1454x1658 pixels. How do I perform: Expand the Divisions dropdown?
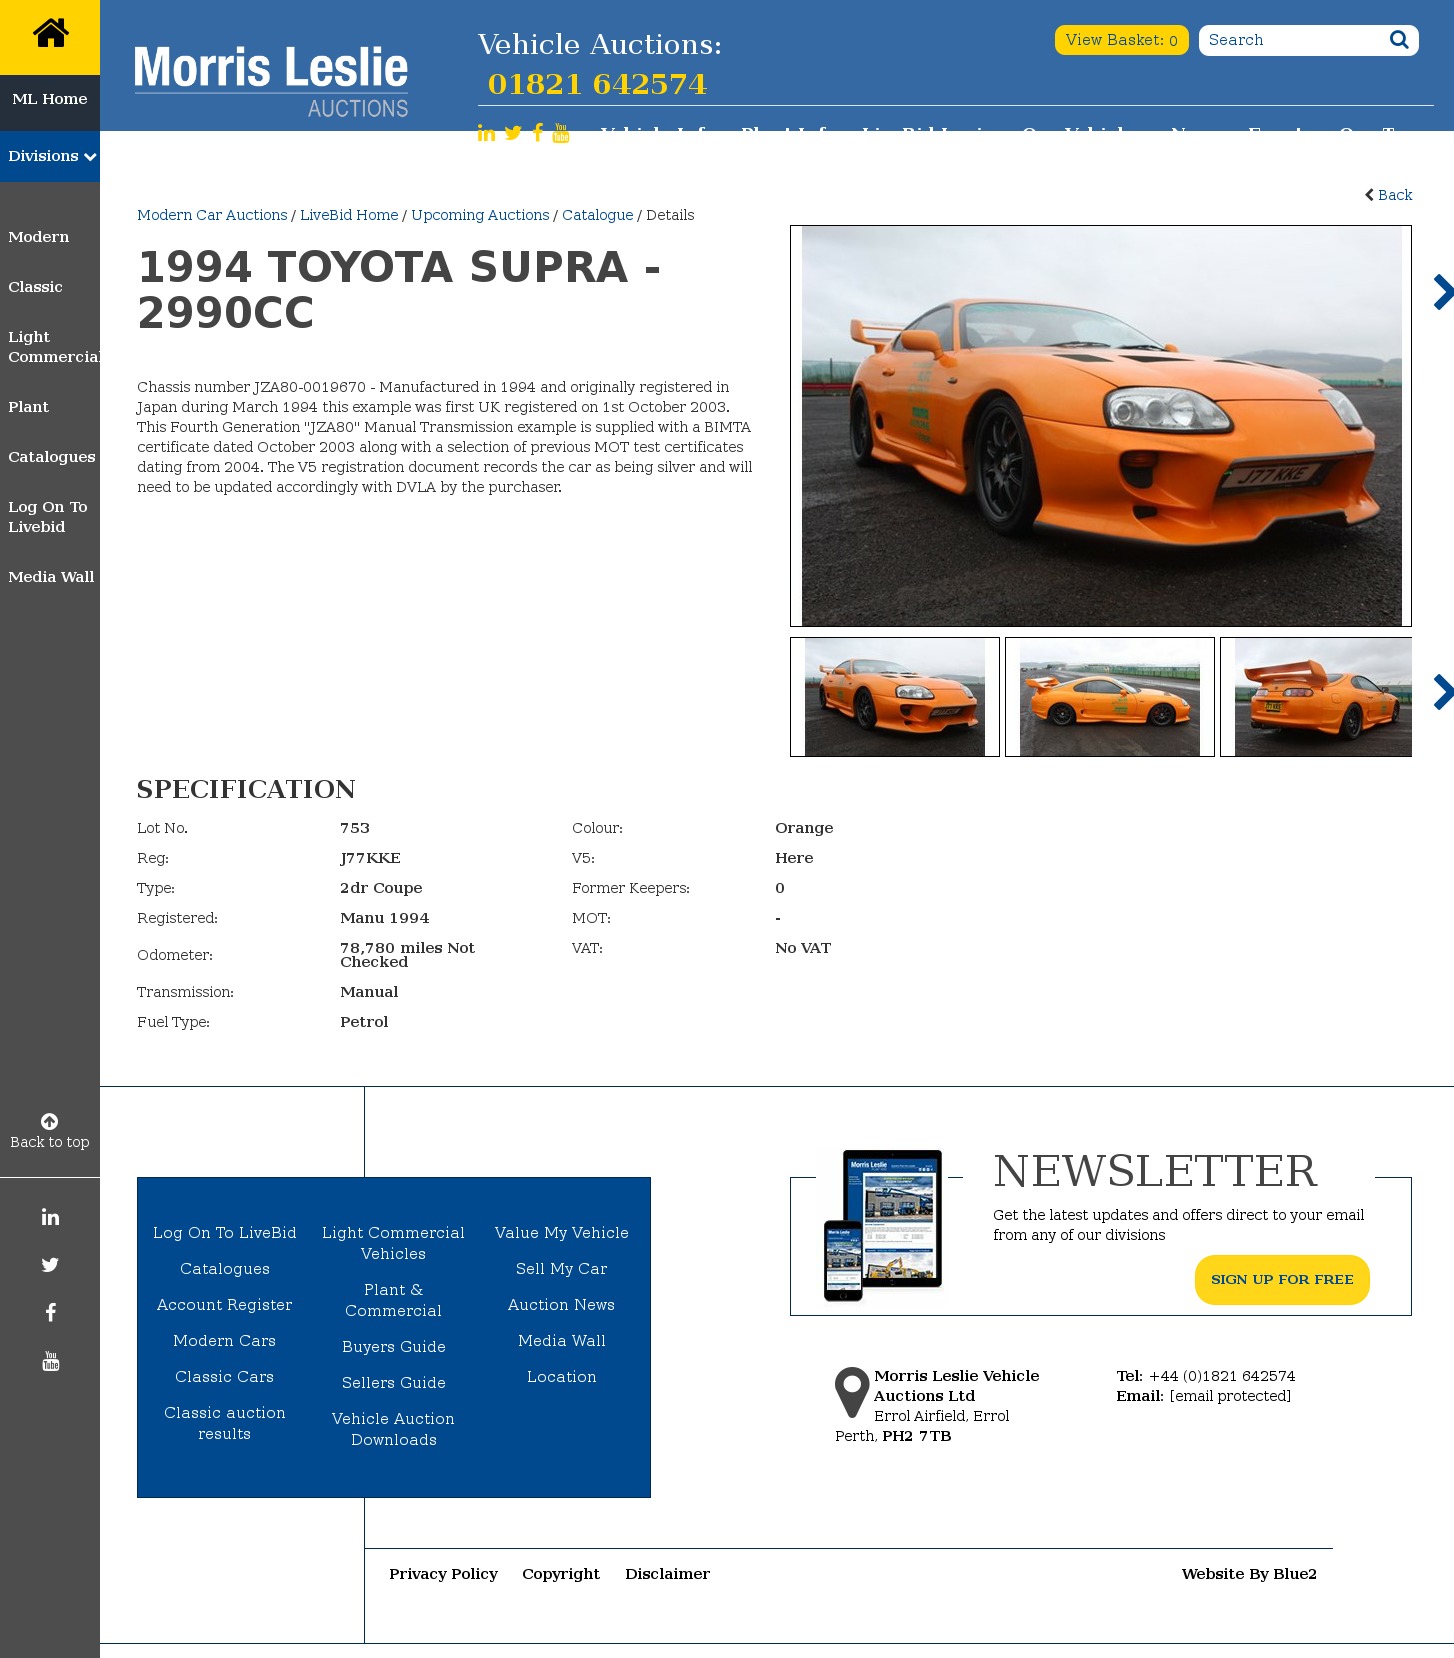point(50,156)
